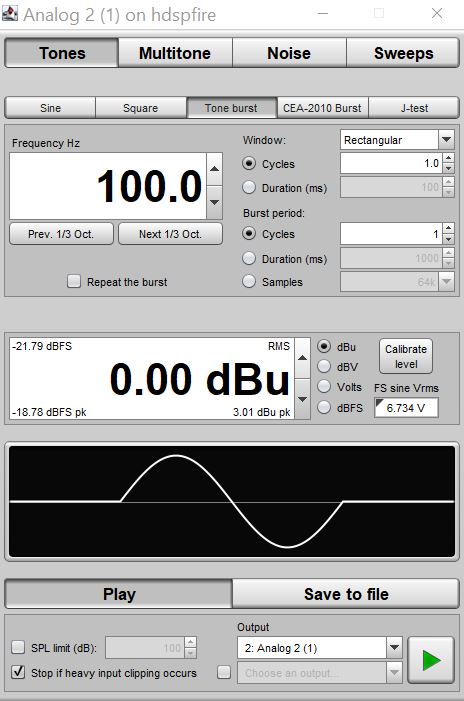Click the Frequency Hz field showing 100.0
The image size is (464, 701).
coord(108,186)
